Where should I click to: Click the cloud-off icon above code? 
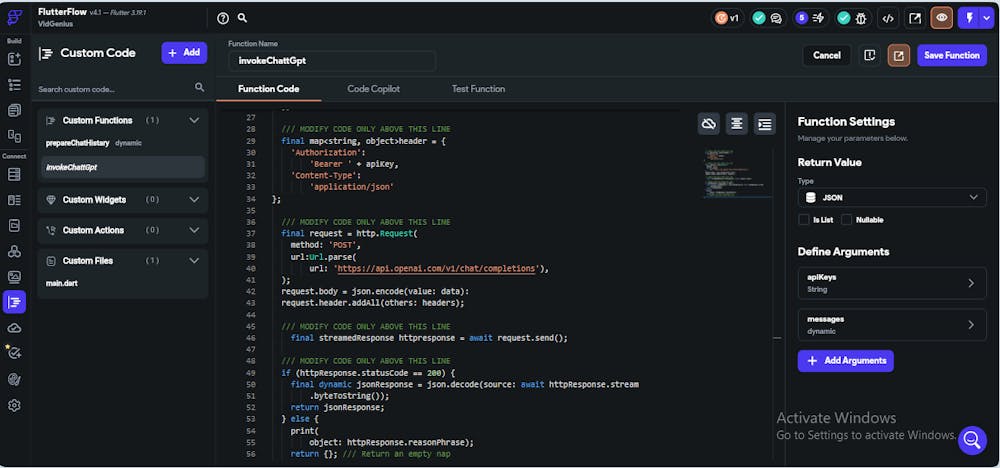tap(709, 124)
